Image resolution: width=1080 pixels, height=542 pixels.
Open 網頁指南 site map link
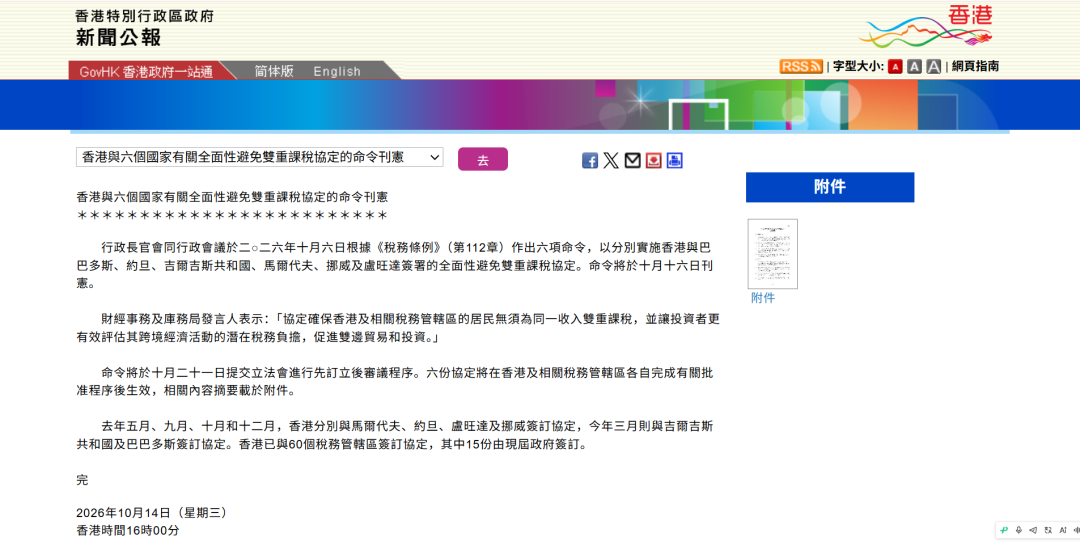tap(975, 66)
